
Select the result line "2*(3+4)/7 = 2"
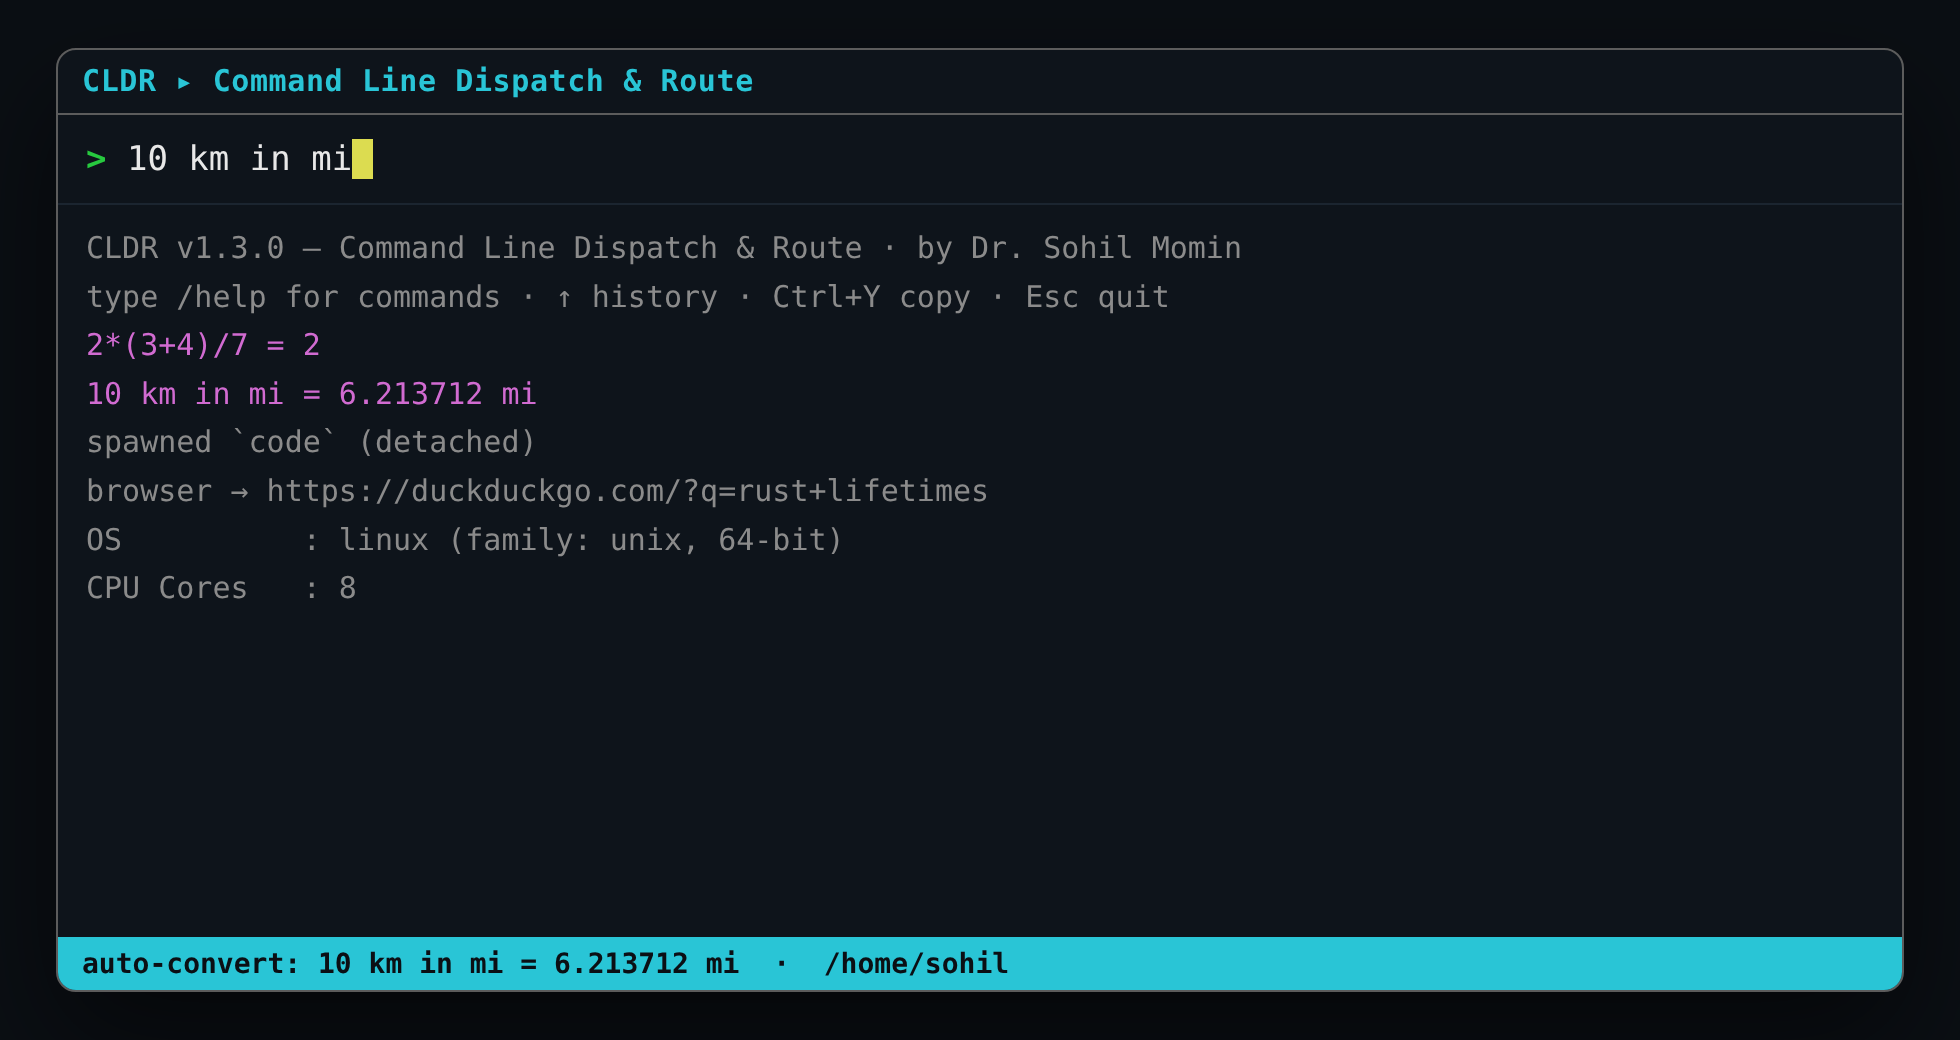203,345
